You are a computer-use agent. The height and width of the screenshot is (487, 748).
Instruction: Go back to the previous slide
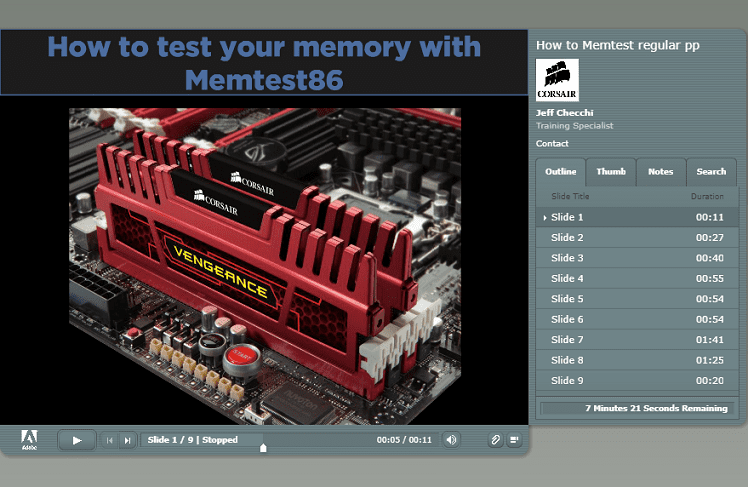110,440
